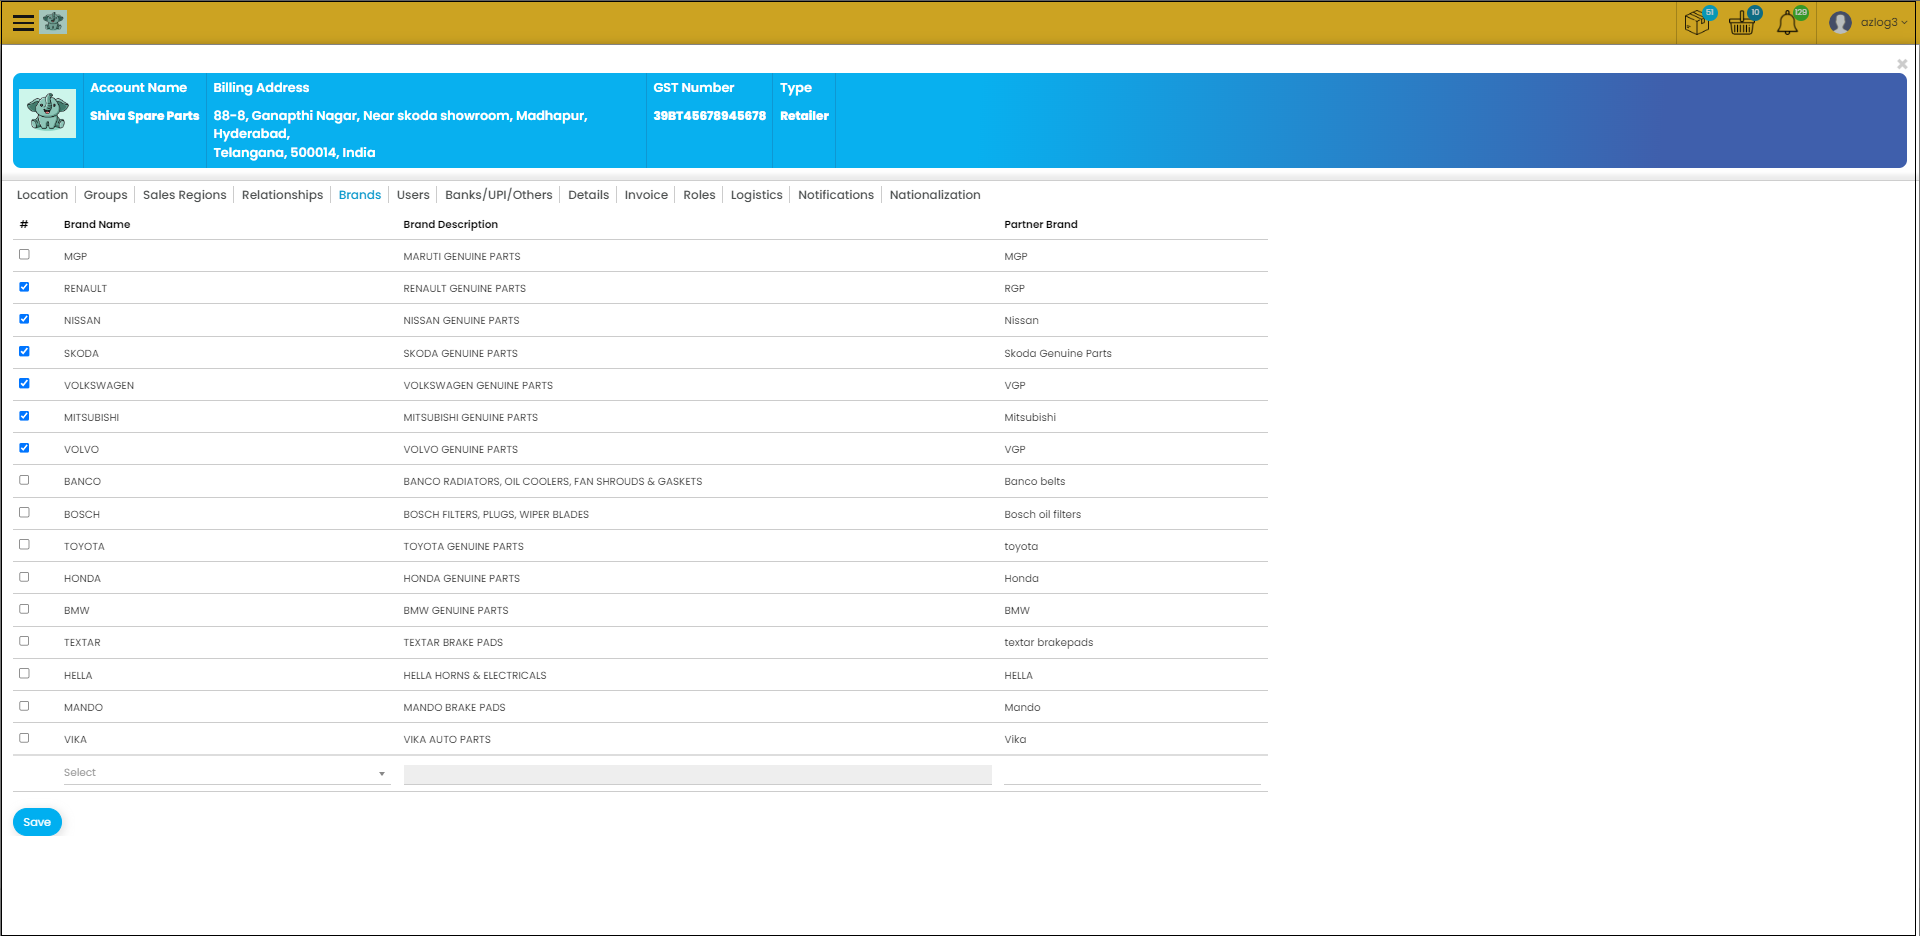Click the Bosch oil filters partner brand
The width and height of the screenshot is (1920, 936).
1043,515
